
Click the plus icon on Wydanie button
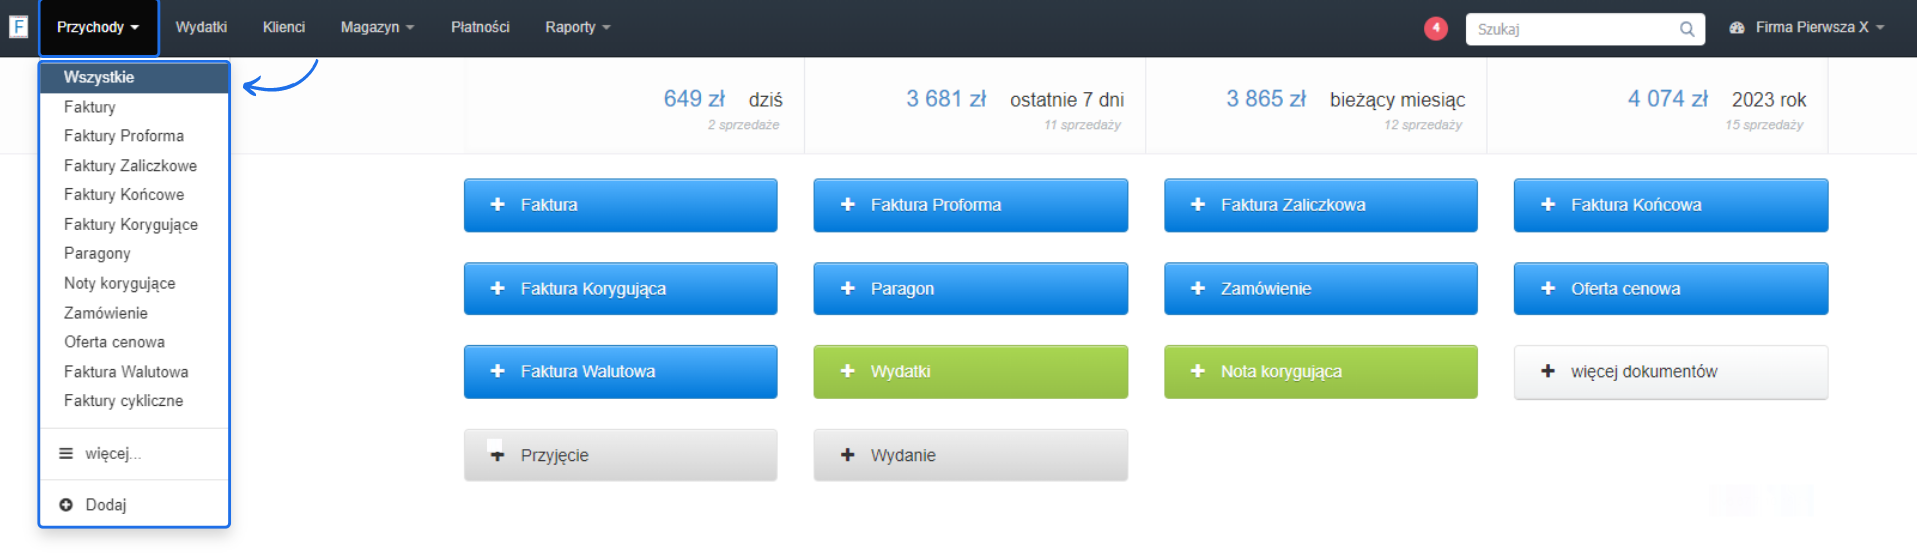848,455
